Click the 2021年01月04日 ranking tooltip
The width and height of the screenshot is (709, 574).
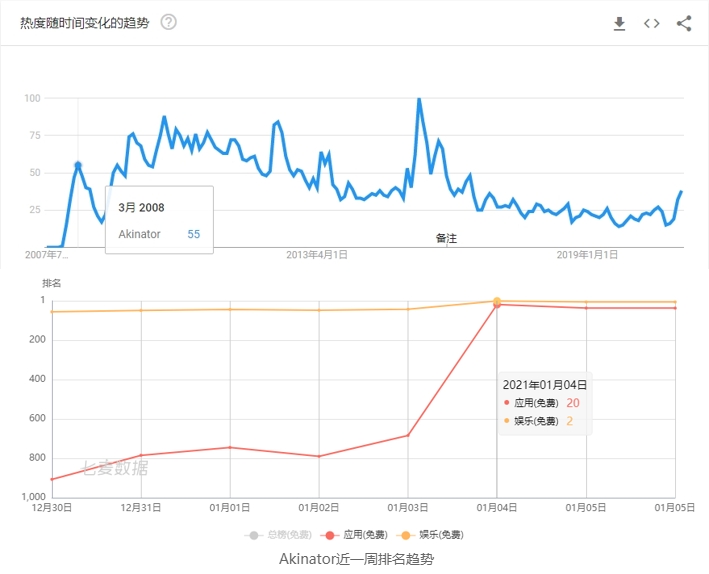pyautogui.click(x=545, y=403)
